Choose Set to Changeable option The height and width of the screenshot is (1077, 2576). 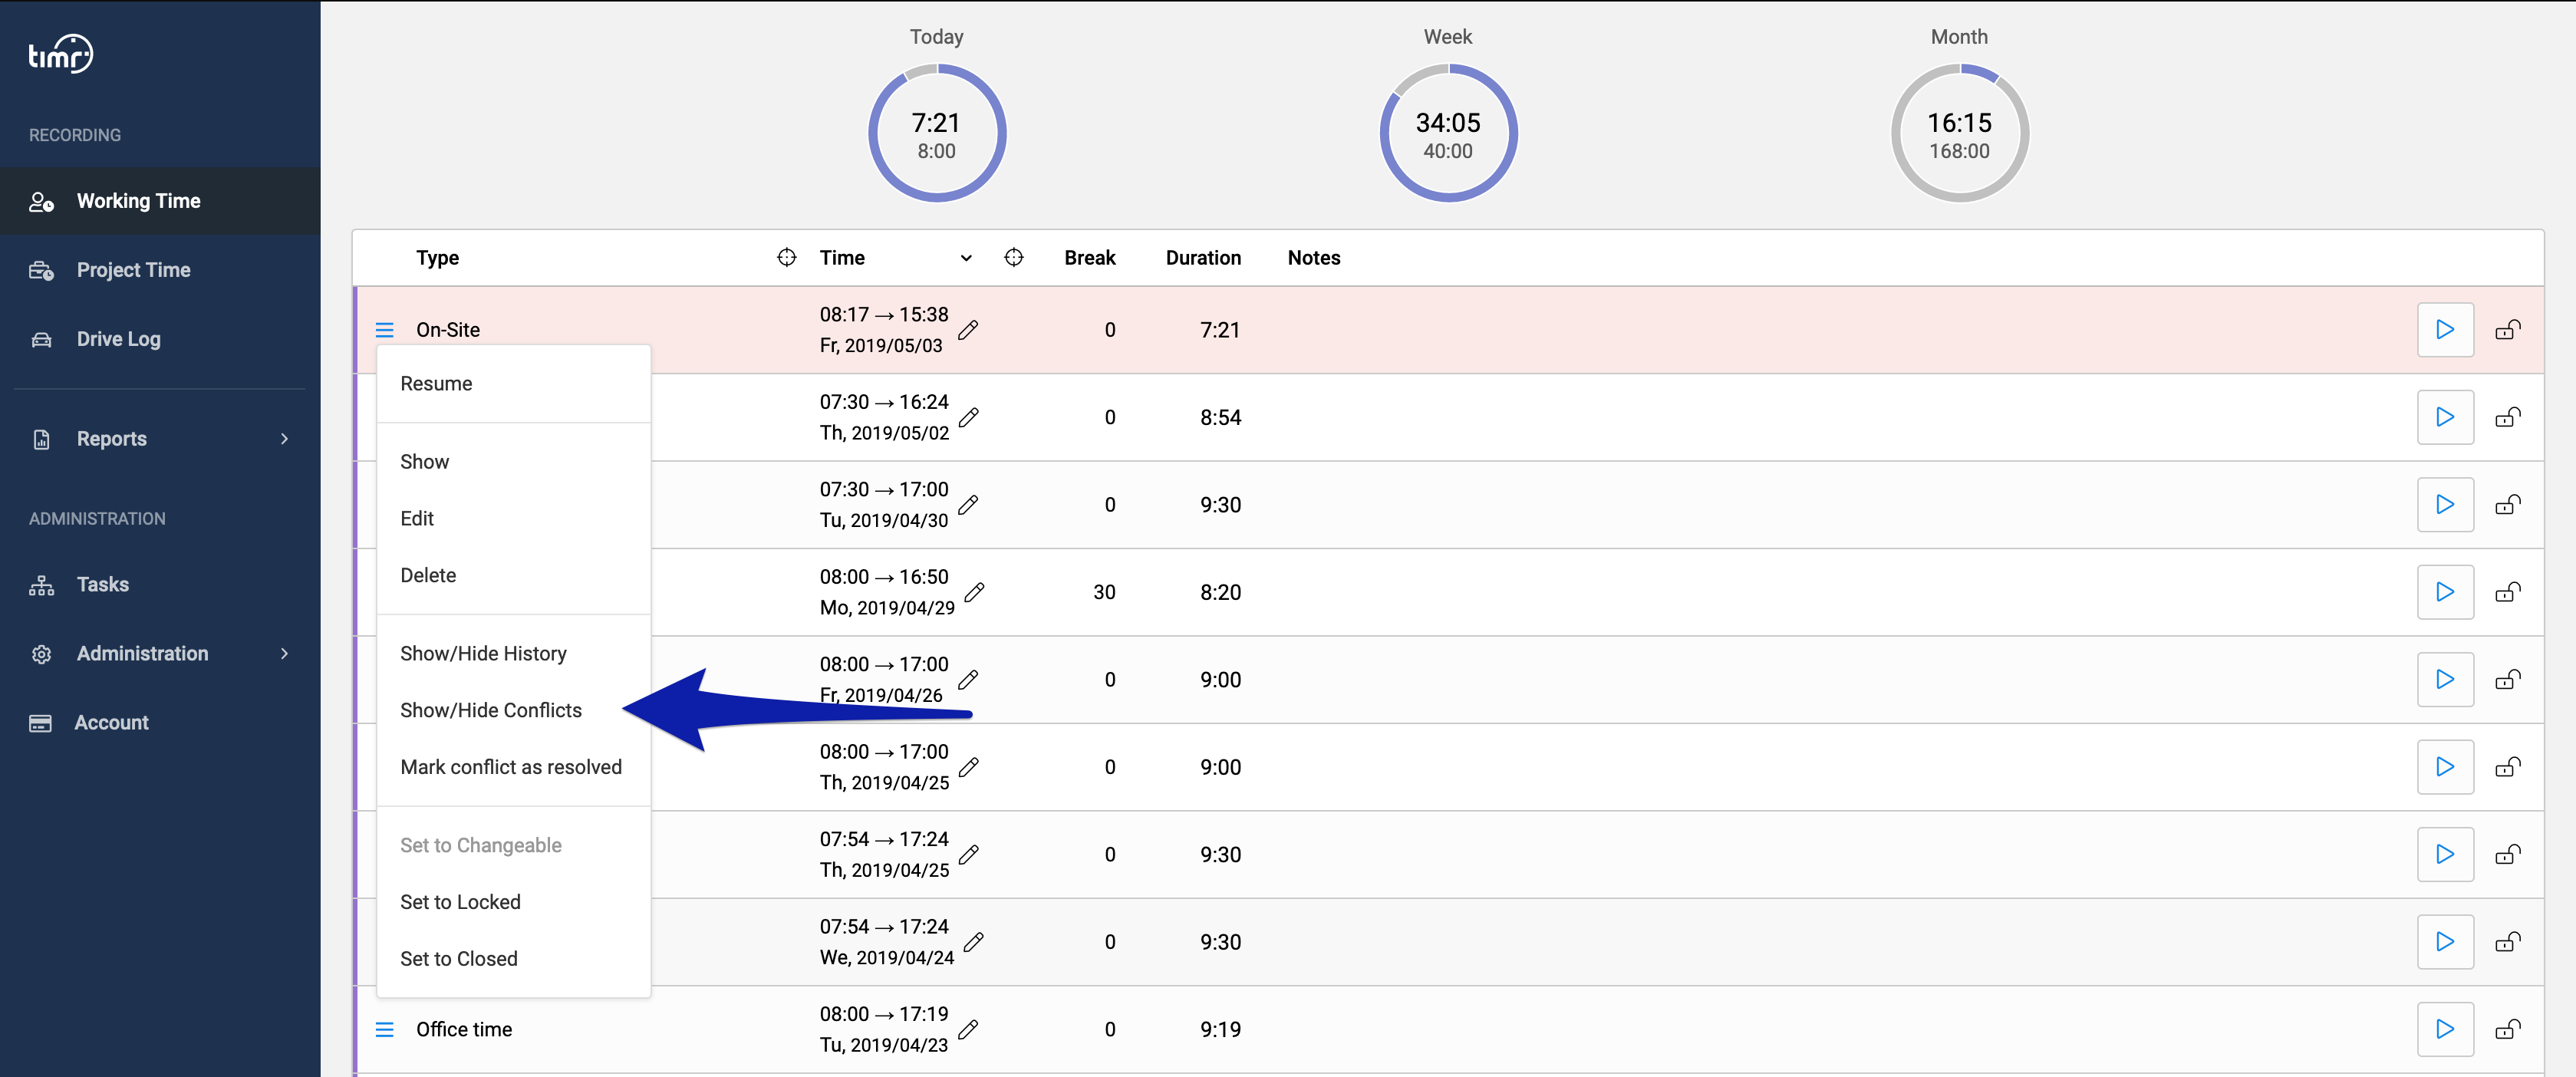point(514,846)
